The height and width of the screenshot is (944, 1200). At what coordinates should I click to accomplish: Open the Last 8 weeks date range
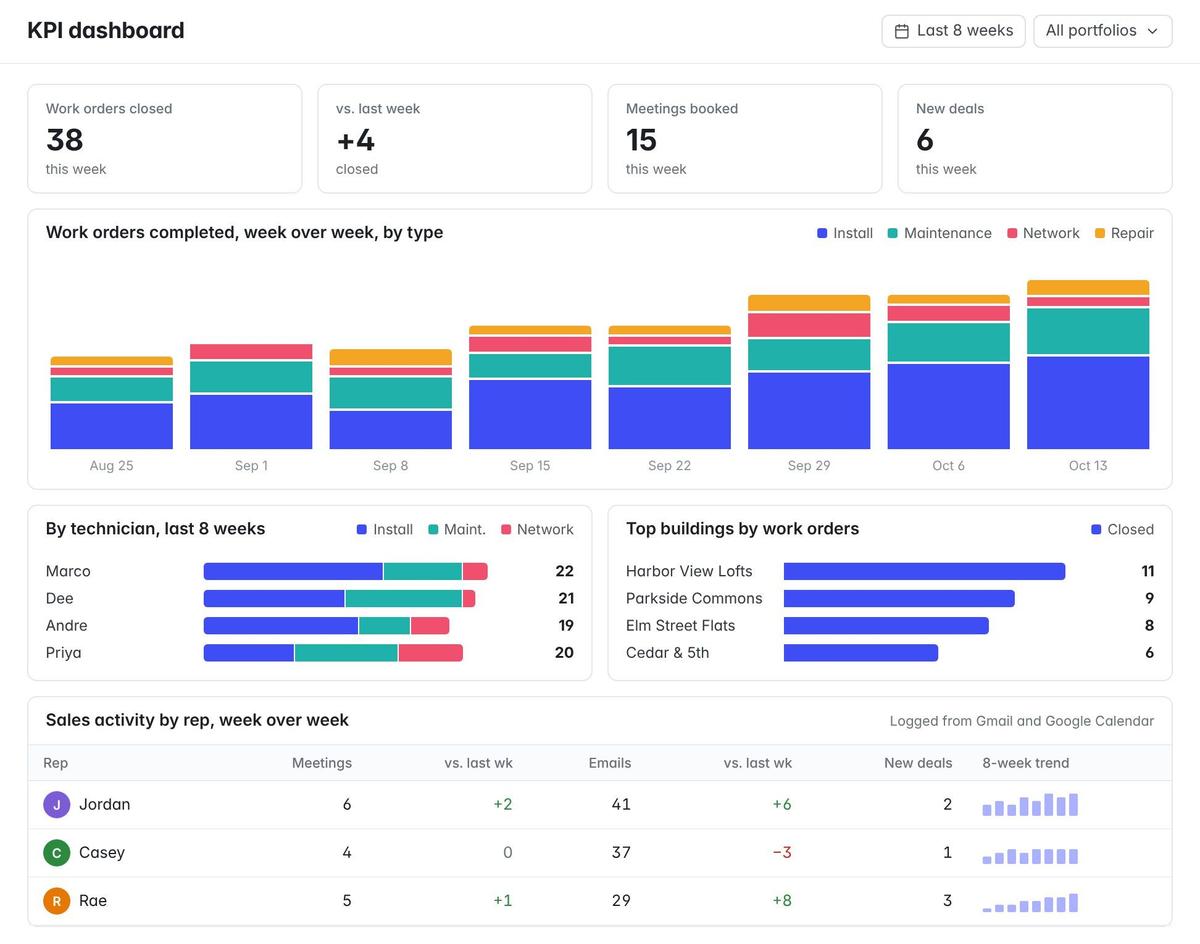coord(954,31)
